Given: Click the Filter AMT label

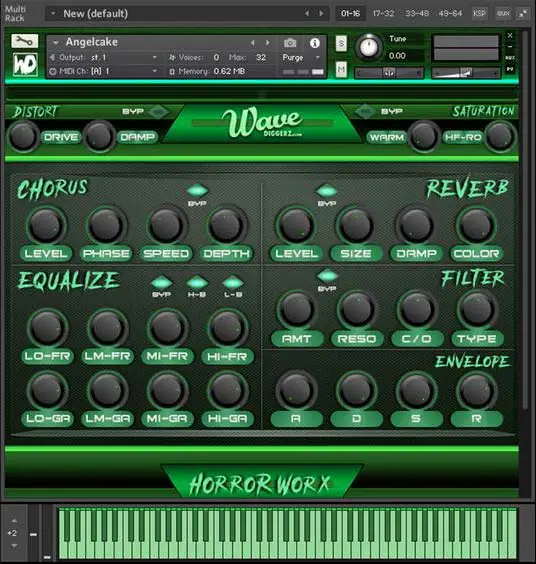Looking at the screenshot, I should click(x=297, y=338).
